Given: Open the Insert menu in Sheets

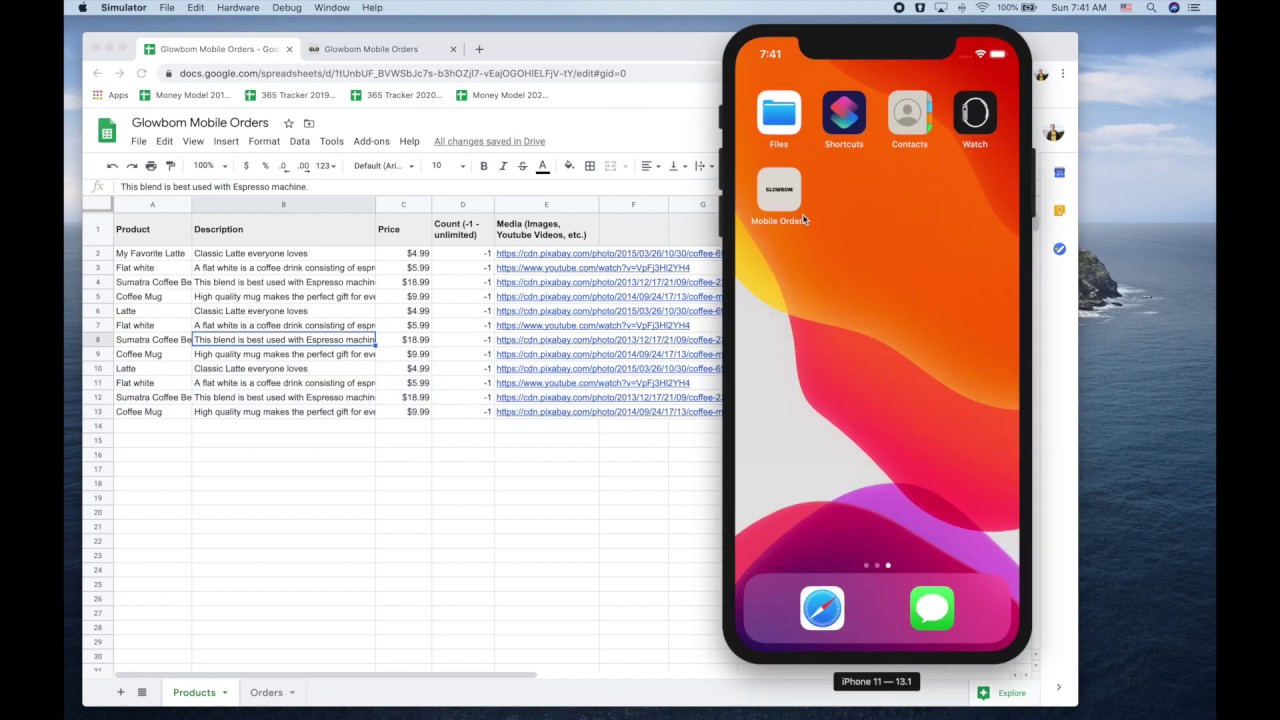Looking at the screenshot, I should (x=226, y=142).
